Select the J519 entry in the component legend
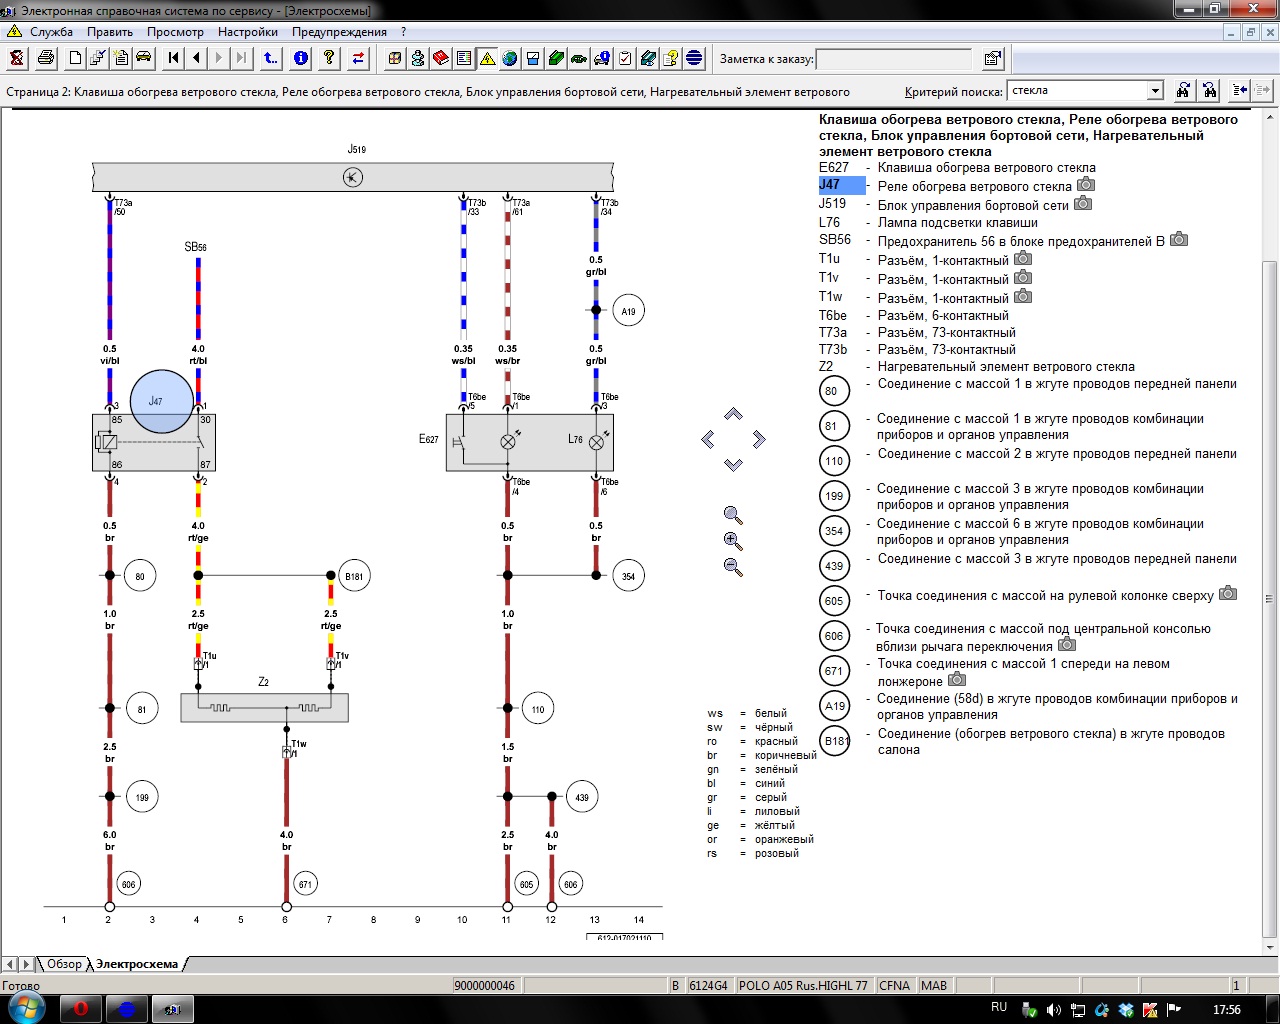Image resolution: width=1280 pixels, height=1024 pixels. 832,204
